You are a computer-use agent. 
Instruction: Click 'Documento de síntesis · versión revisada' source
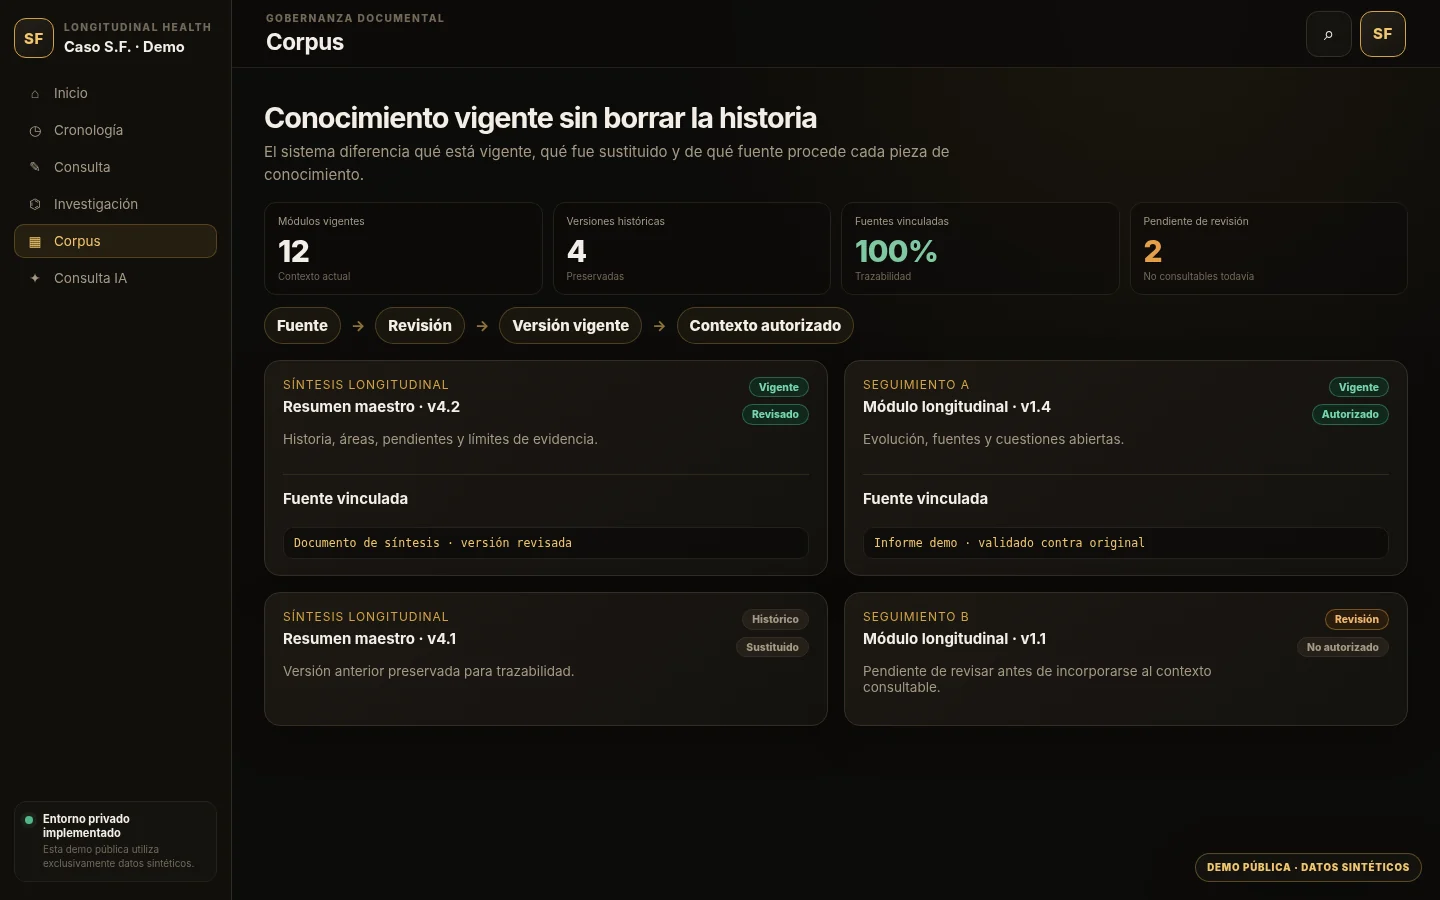[x=546, y=543]
